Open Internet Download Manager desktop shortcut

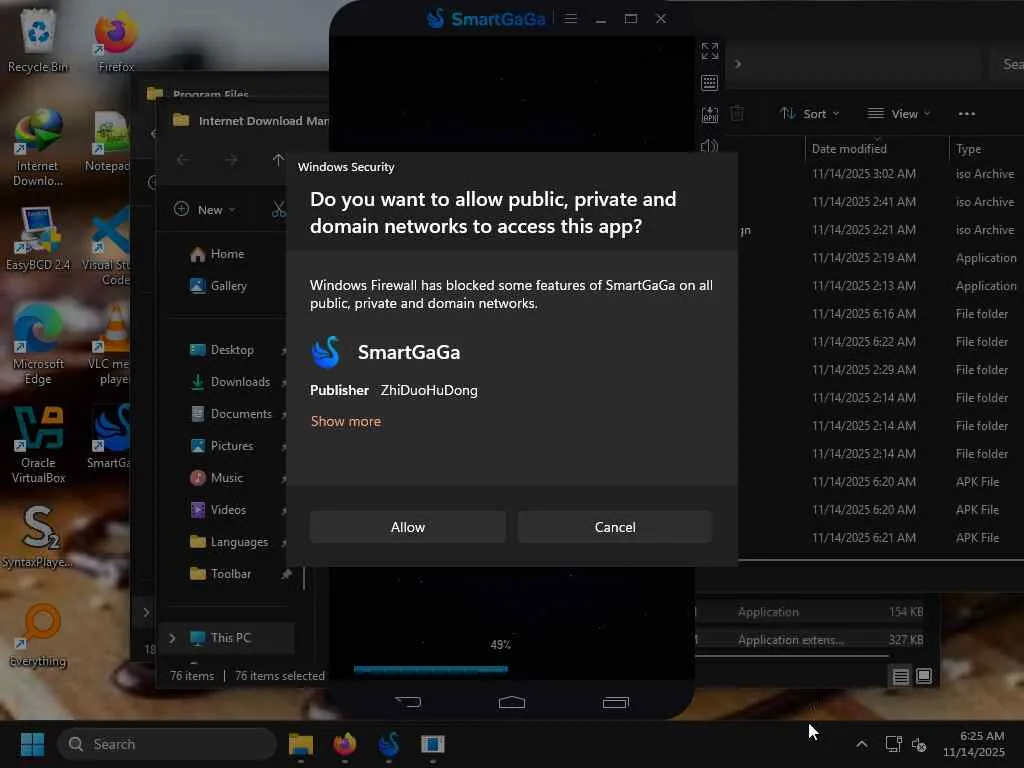tap(38, 148)
